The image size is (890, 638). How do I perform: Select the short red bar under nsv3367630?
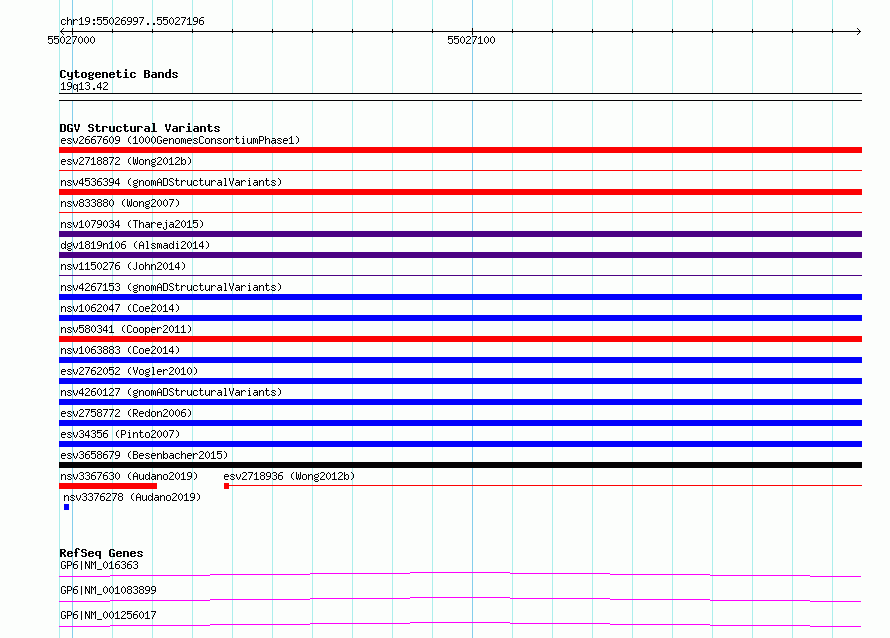(x=108, y=486)
